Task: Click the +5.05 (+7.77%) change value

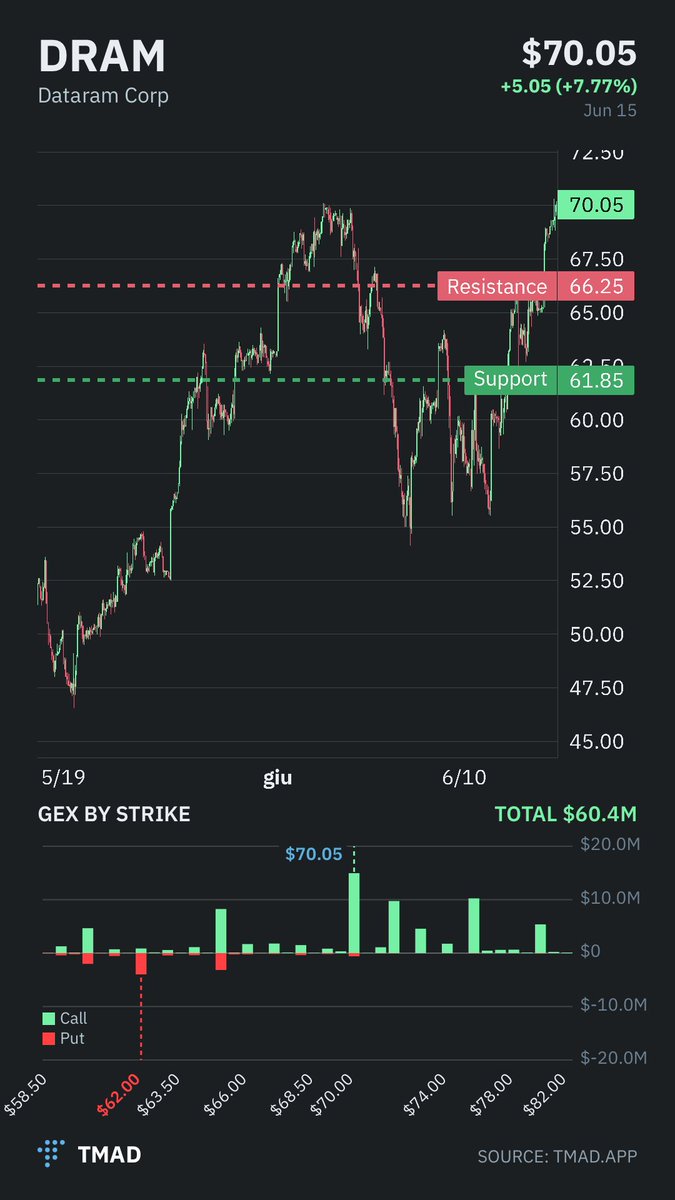Action: click(x=569, y=86)
